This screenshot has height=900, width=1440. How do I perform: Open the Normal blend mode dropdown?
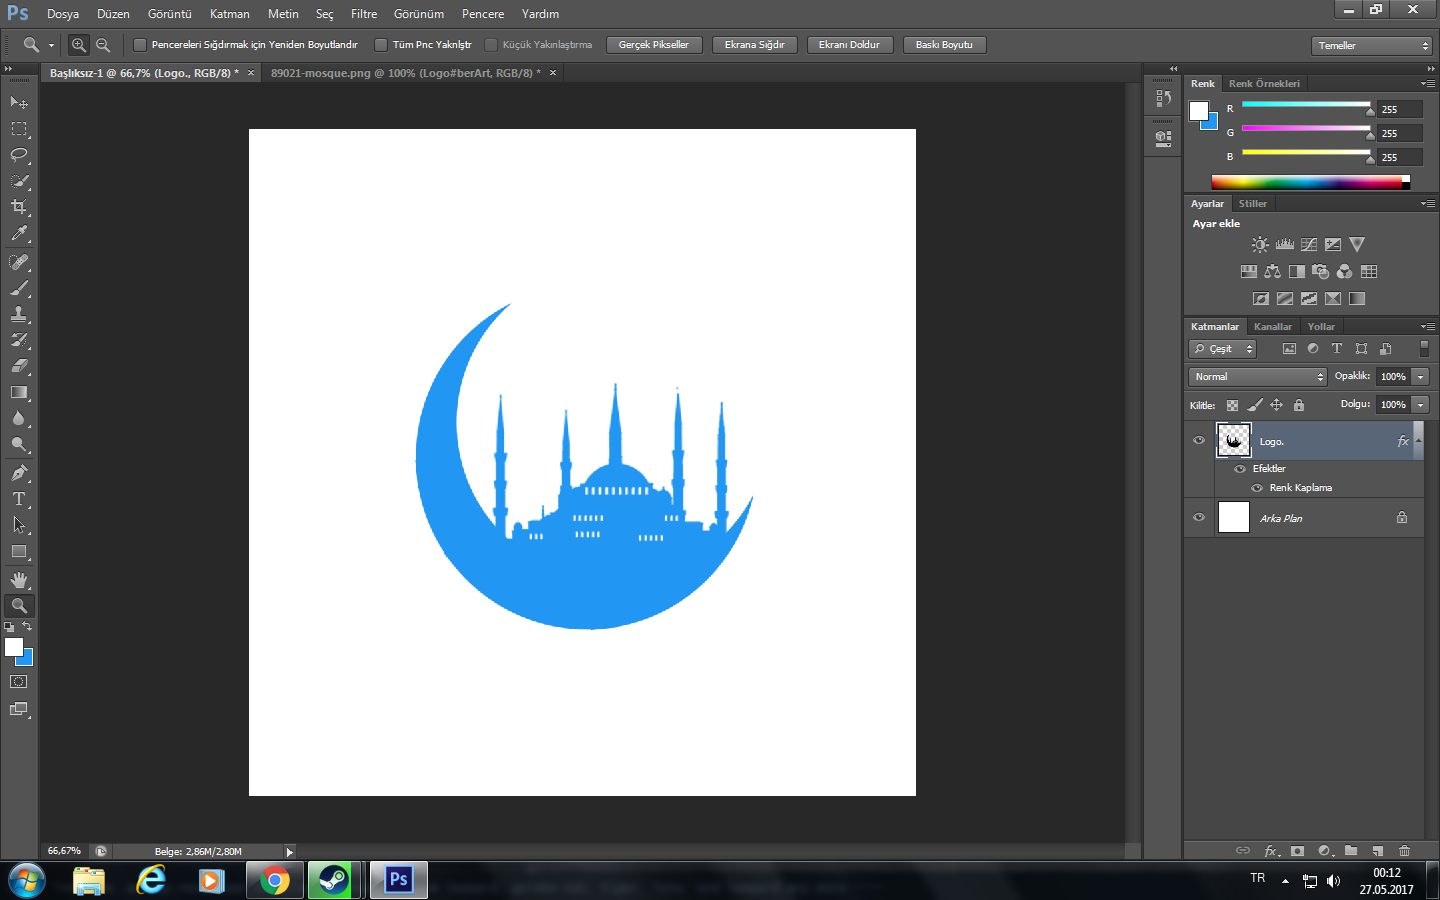1258,377
